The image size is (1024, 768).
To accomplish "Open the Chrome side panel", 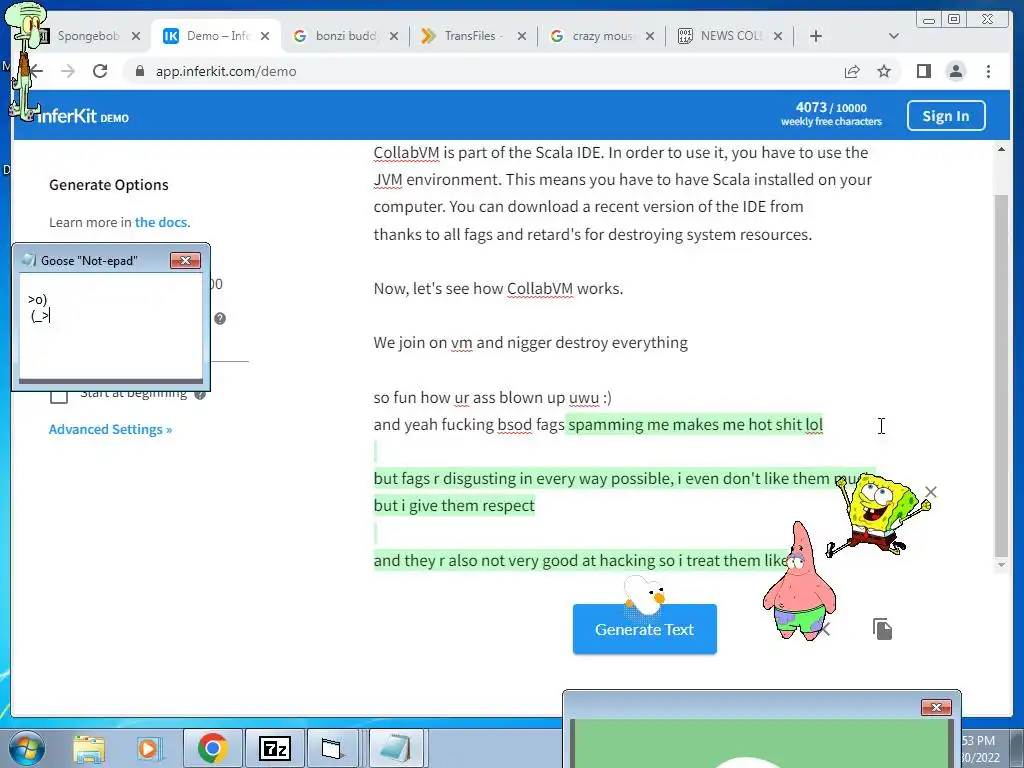I will pos(923,71).
